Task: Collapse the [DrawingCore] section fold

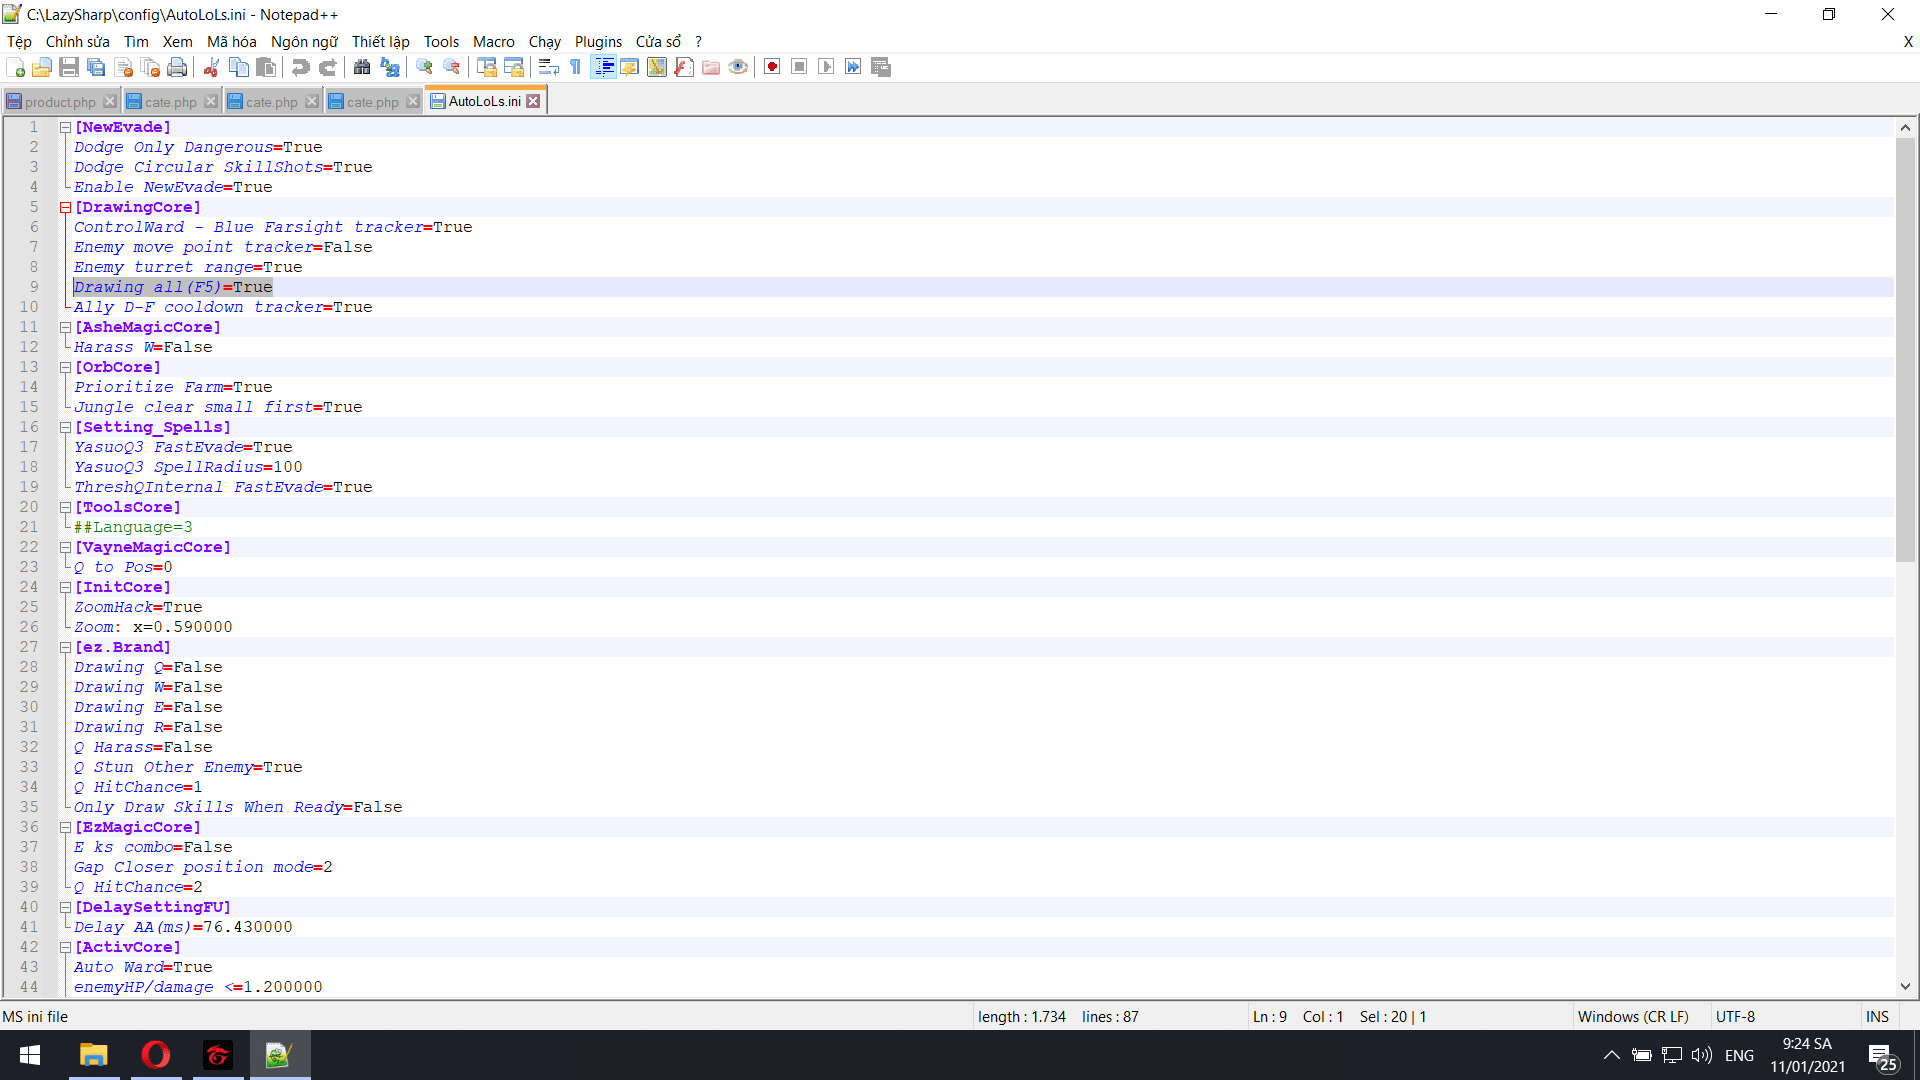Action: [65, 207]
